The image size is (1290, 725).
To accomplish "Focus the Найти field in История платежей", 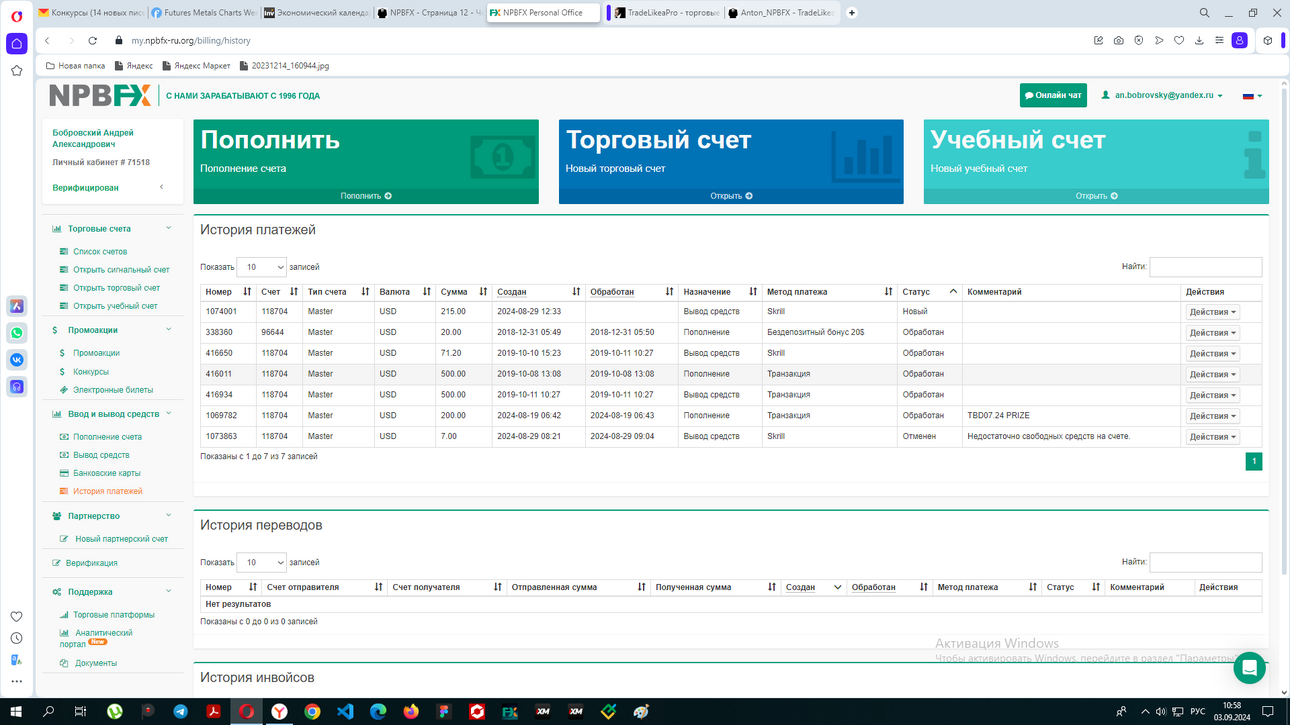I will (1205, 267).
